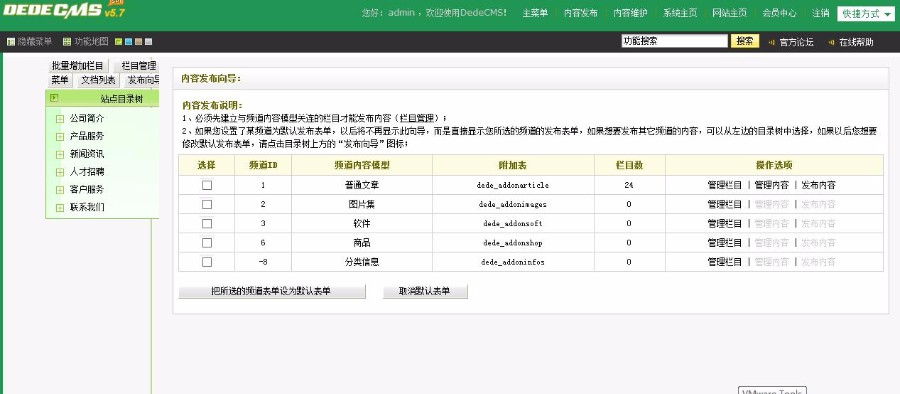Click 功能地图 text link
This screenshot has width=900, height=394.
click(91, 41)
